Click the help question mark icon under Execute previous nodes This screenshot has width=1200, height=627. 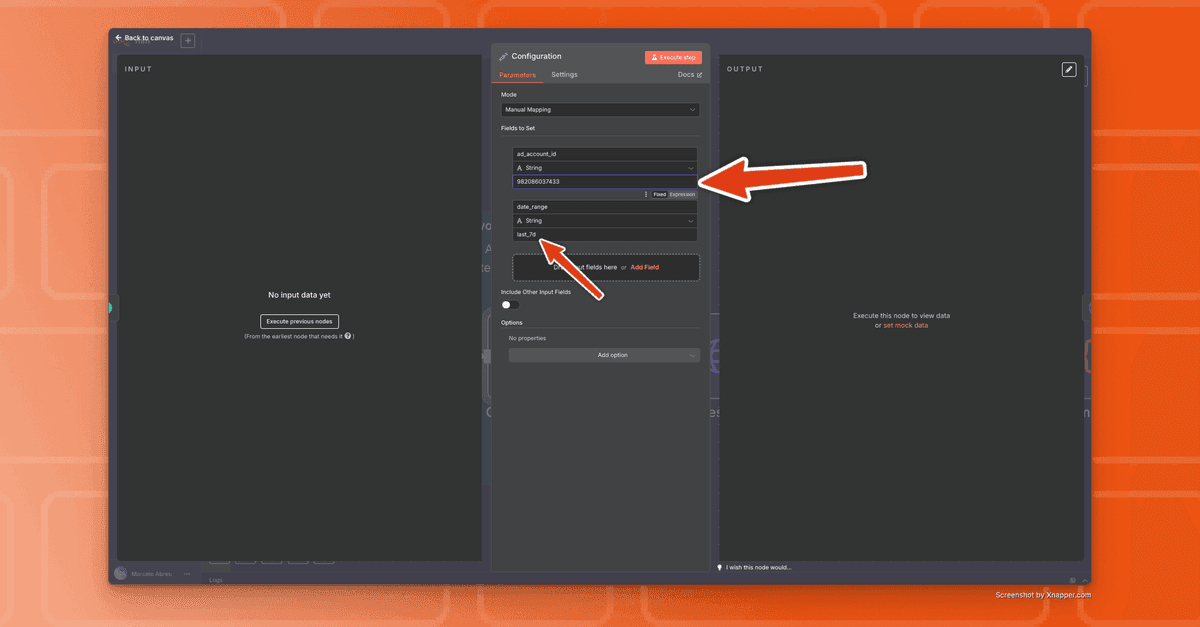click(347, 336)
